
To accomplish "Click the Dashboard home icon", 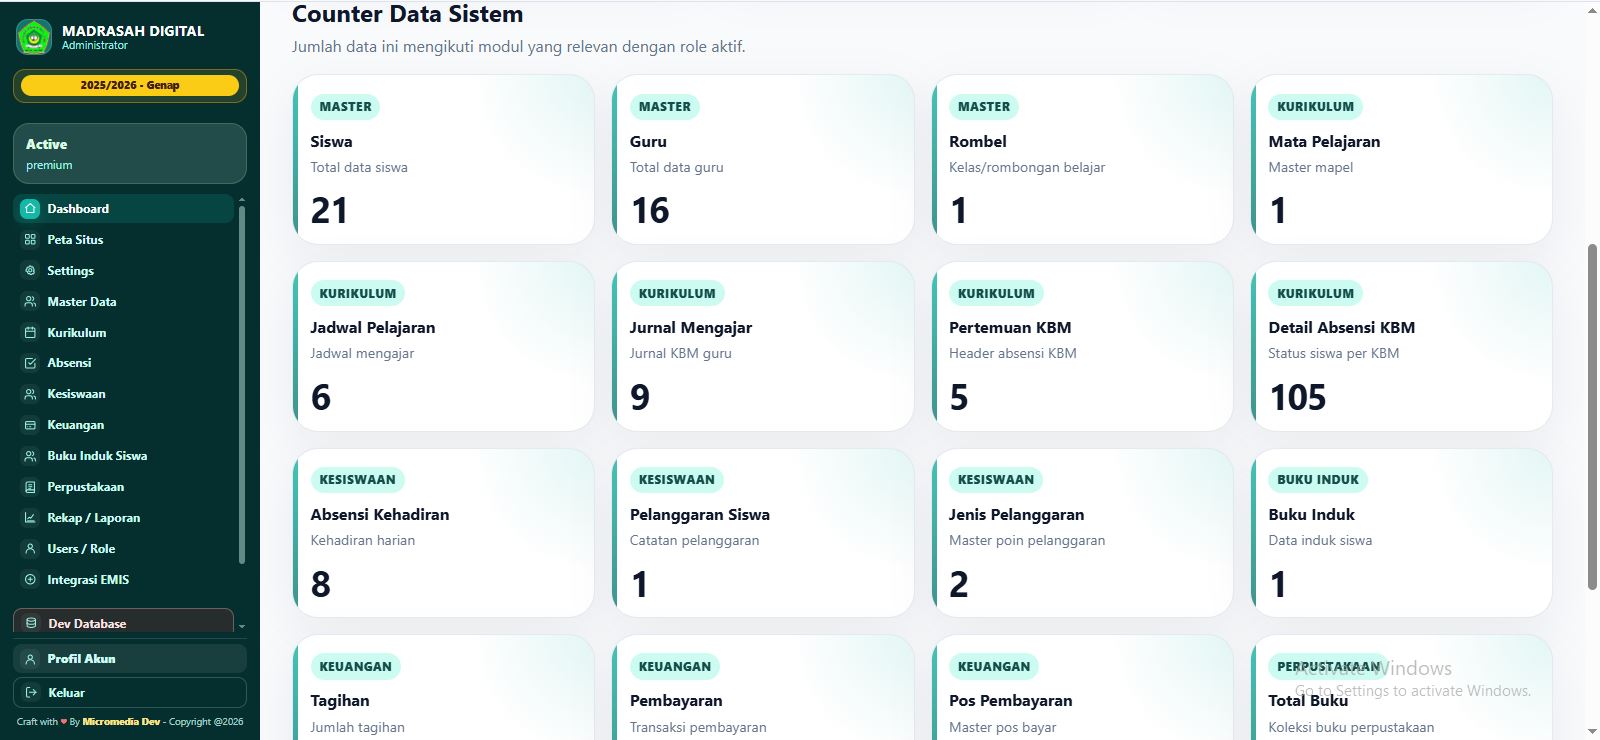I will tap(30, 209).
